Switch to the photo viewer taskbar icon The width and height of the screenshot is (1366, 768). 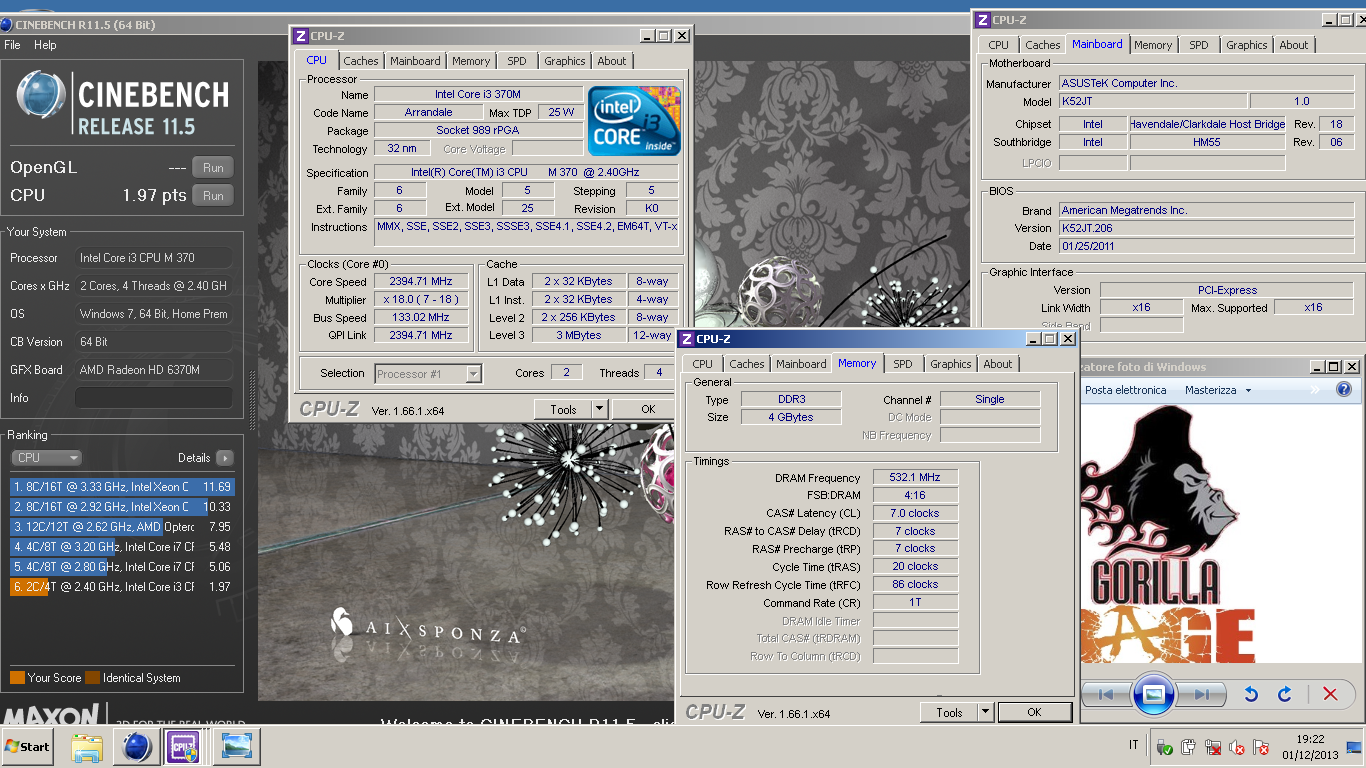[x=236, y=747]
